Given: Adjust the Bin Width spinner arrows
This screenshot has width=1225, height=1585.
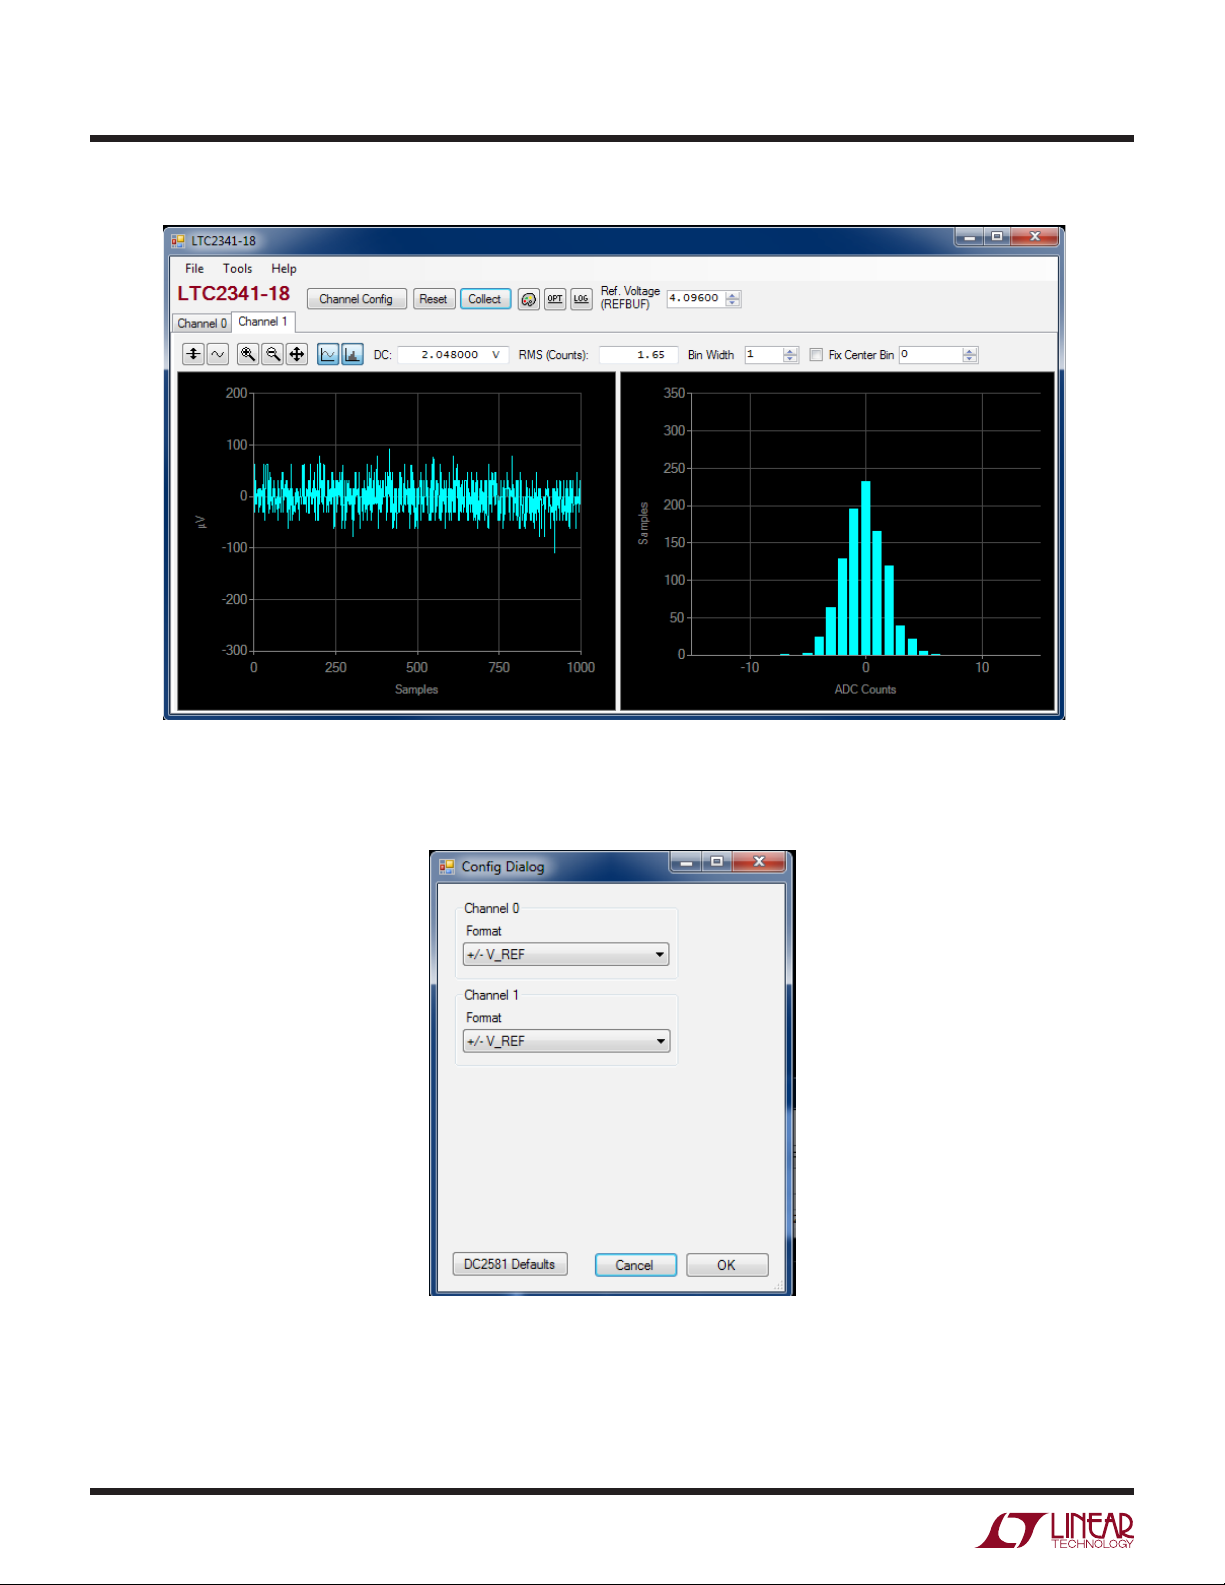Looking at the screenshot, I should 791,355.
